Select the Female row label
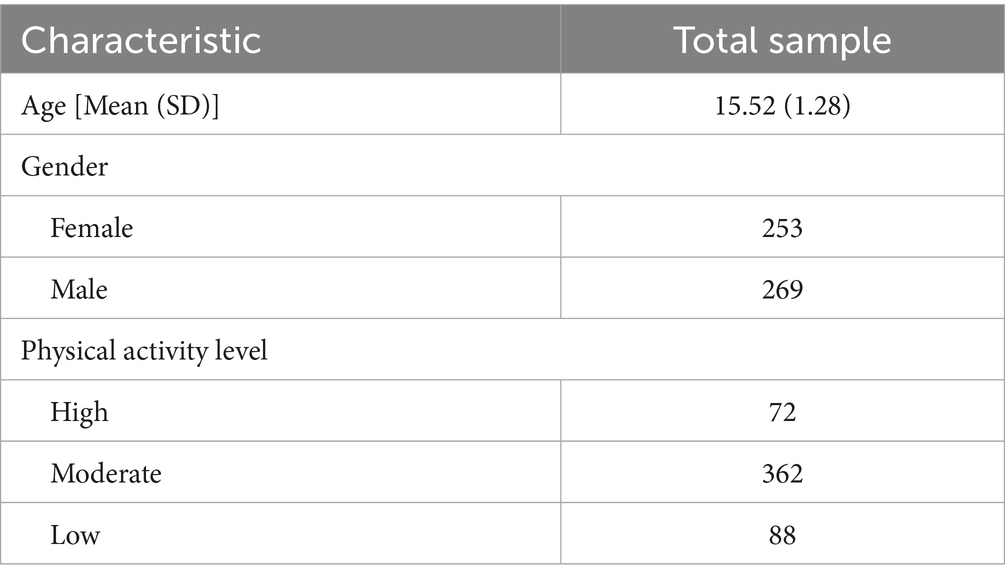Image resolution: width=1005 pixels, height=582 pixels. (91, 228)
